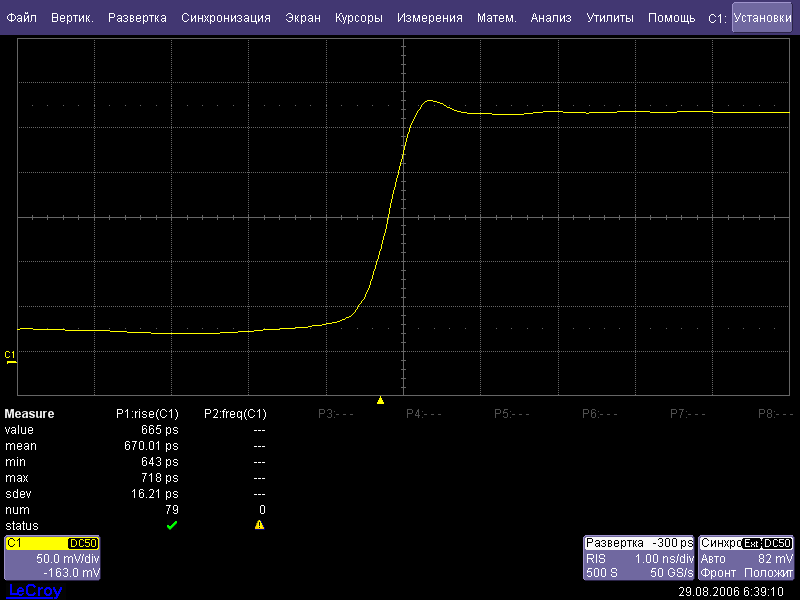Select the P2:freq(C1) measurement column
Image resolution: width=800 pixels, height=600 pixels.
click(235, 413)
